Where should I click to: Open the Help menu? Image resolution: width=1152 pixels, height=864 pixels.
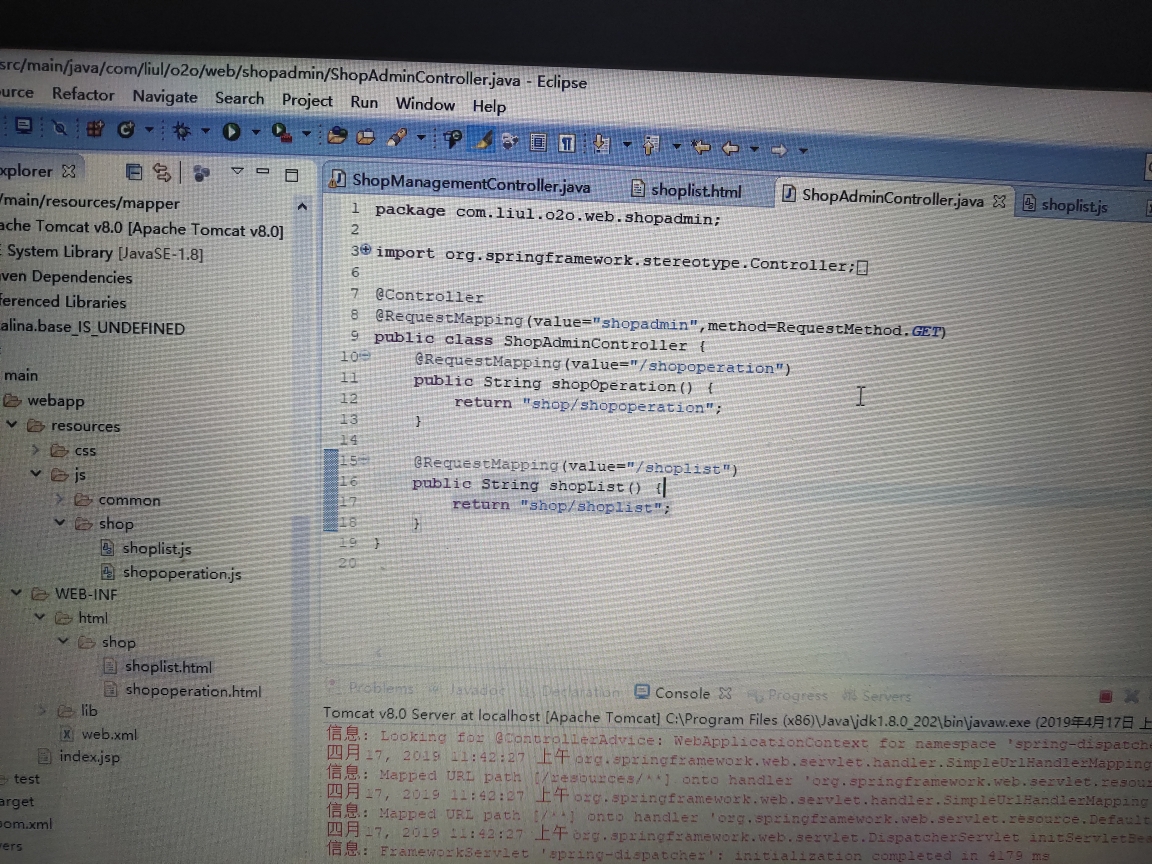click(x=489, y=107)
